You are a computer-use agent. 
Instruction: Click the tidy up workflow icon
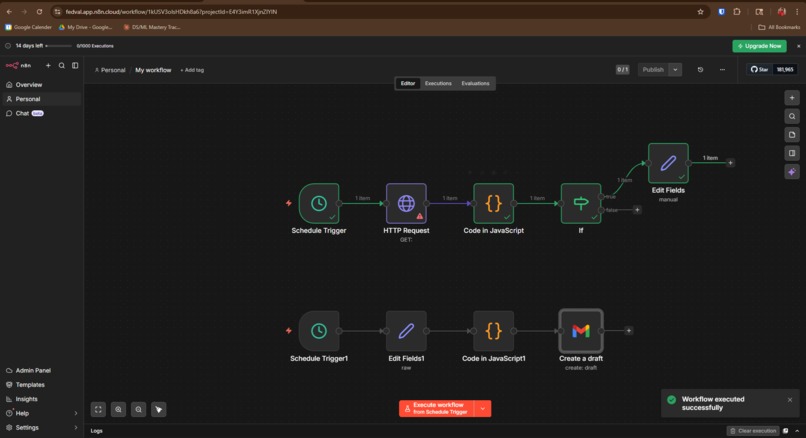click(158, 409)
